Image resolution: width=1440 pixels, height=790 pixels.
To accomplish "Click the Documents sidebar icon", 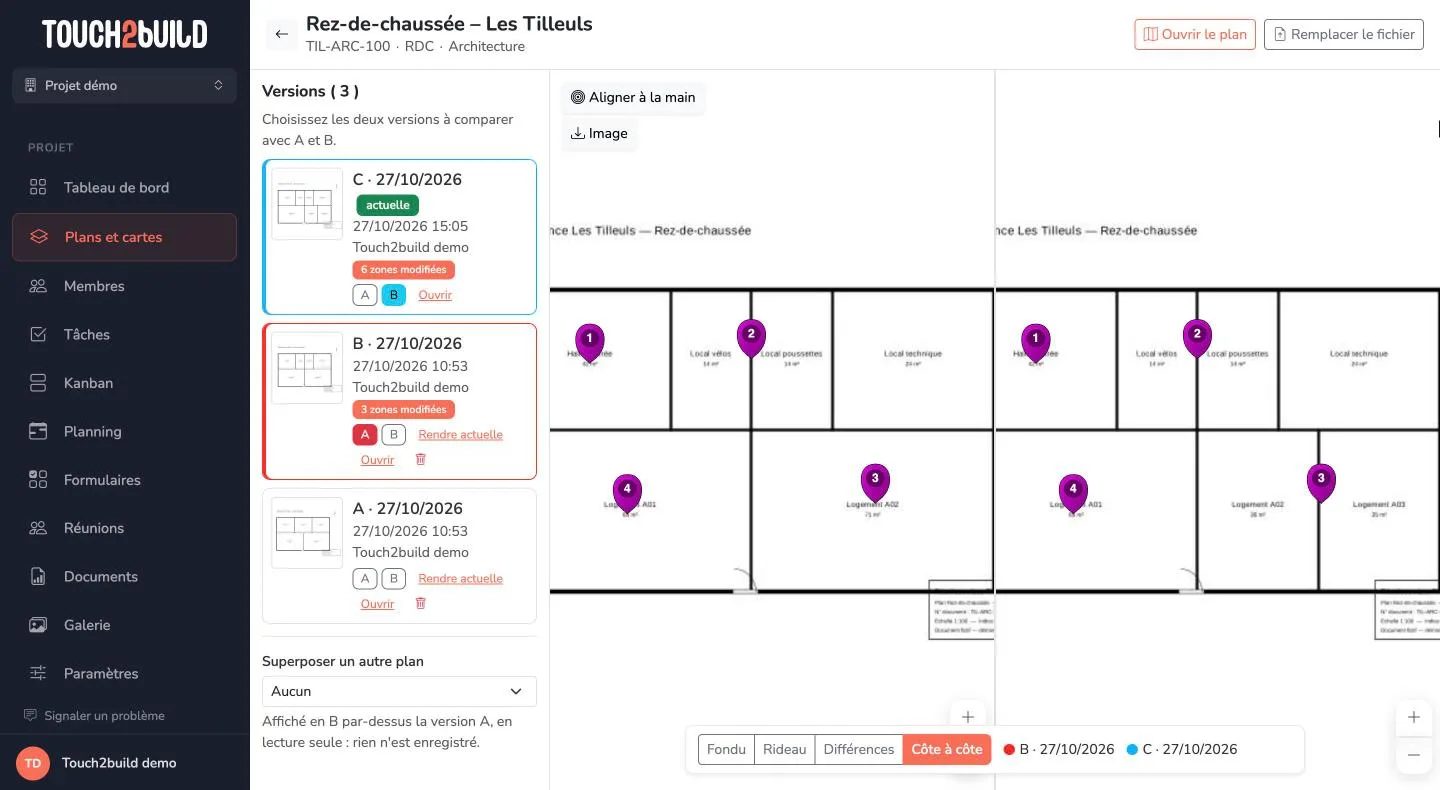I will pyautogui.click(x=38, y=576).
